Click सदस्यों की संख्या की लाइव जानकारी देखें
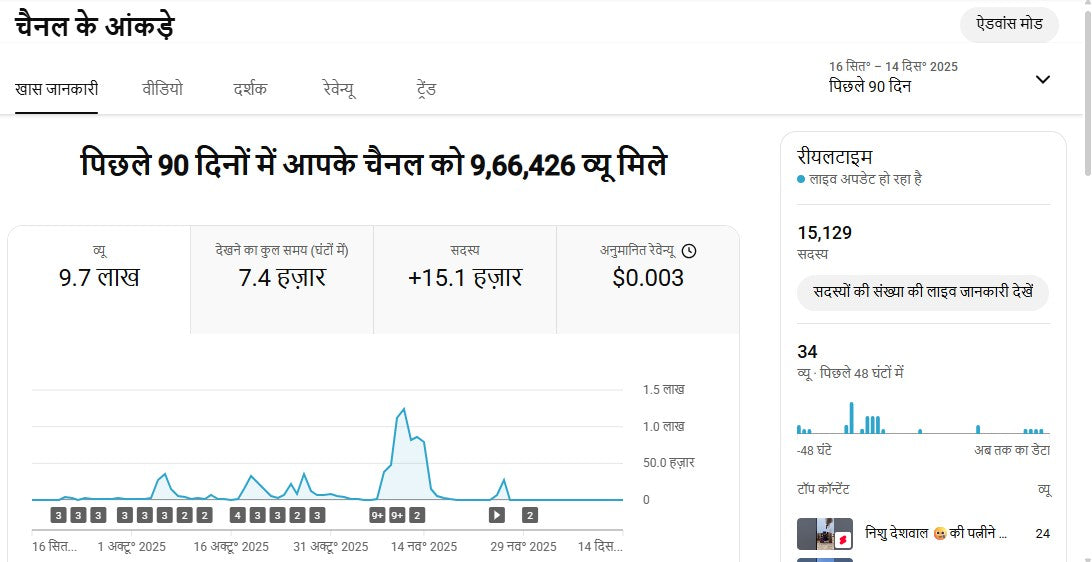 click(922, 293)
